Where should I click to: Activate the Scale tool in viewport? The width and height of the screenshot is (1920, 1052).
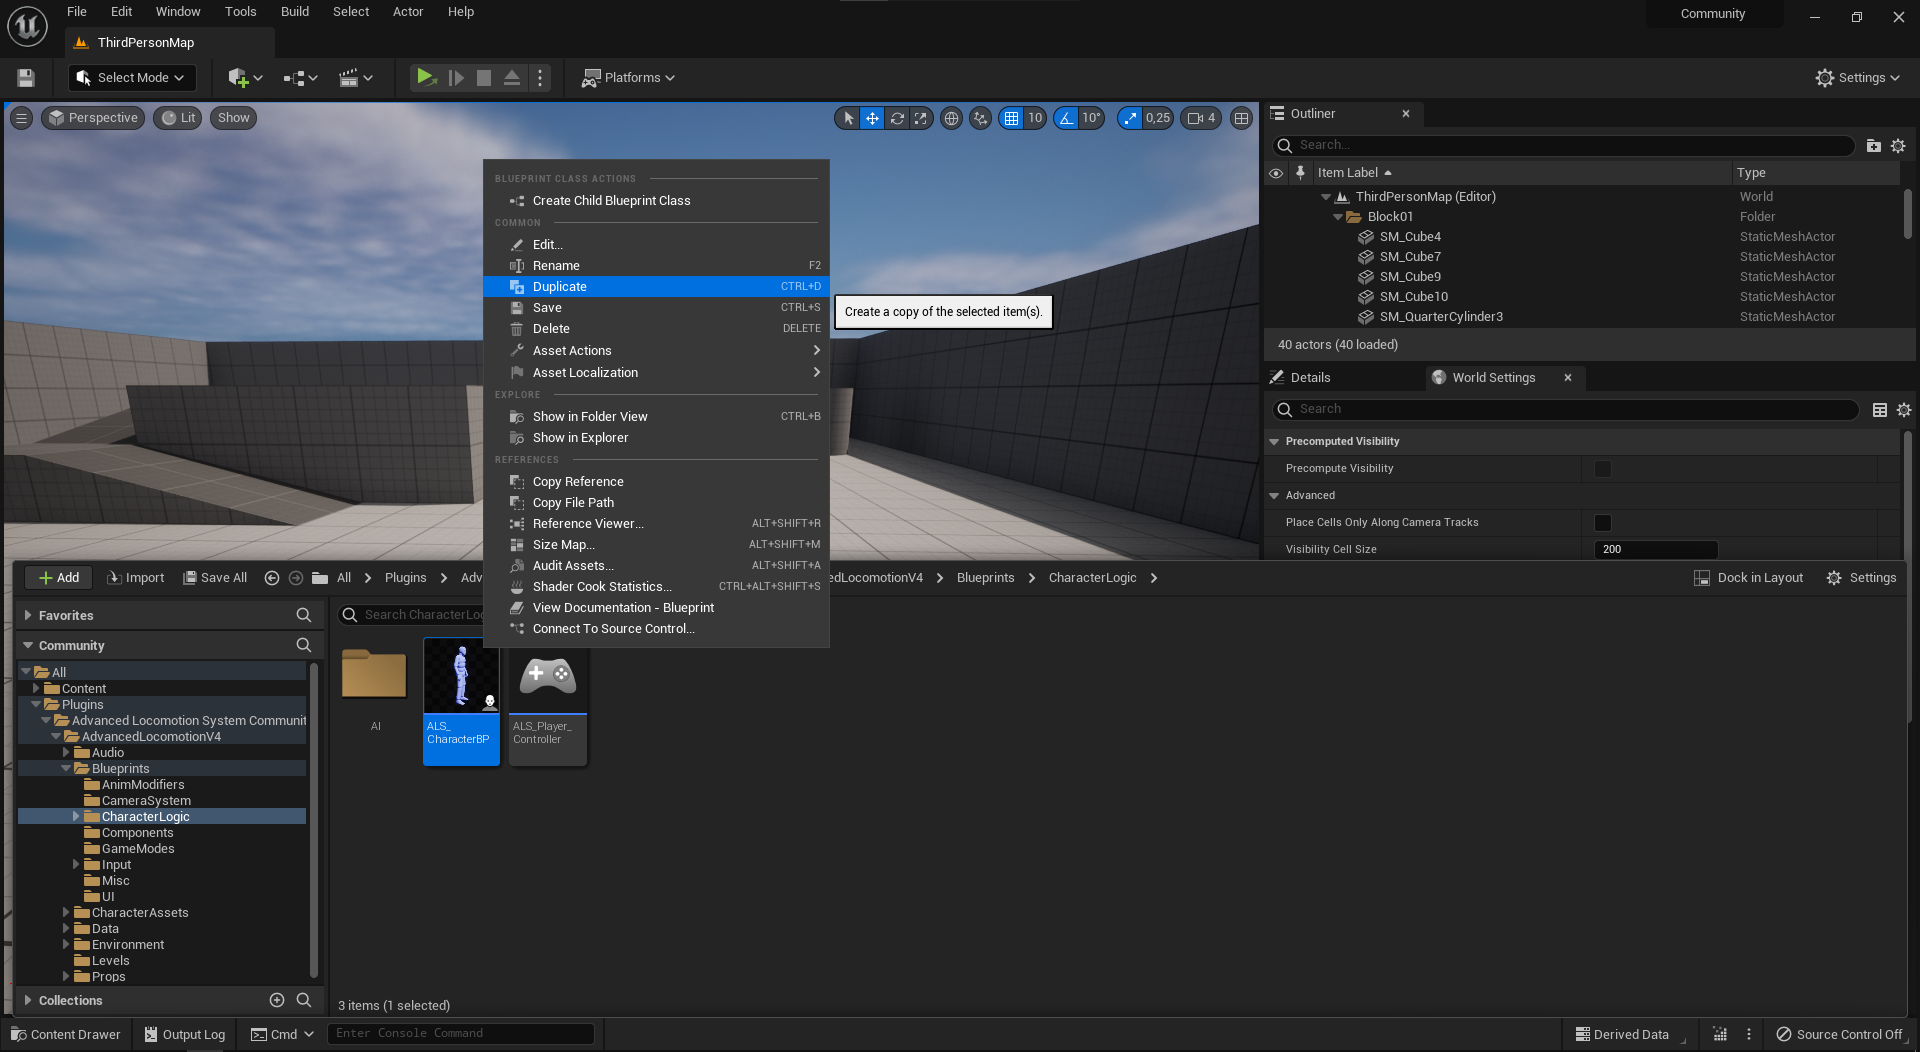point(921,118)
